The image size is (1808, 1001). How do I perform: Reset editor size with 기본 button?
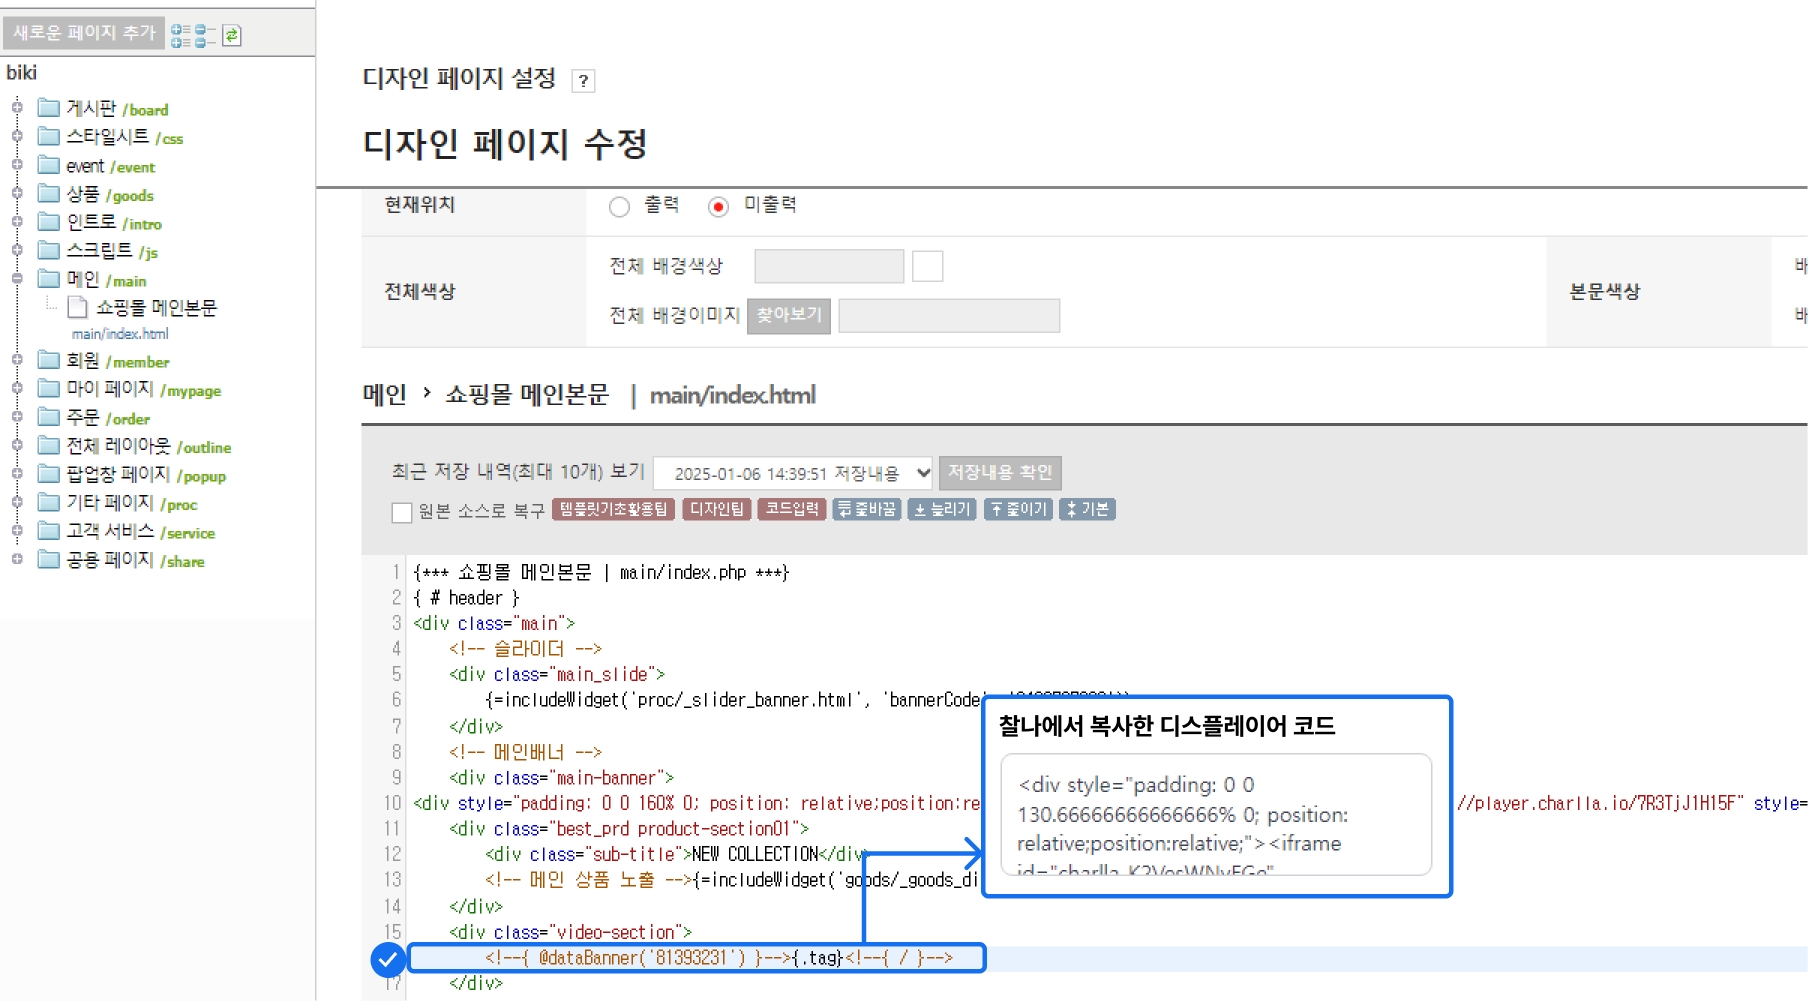coord(1087,509)
